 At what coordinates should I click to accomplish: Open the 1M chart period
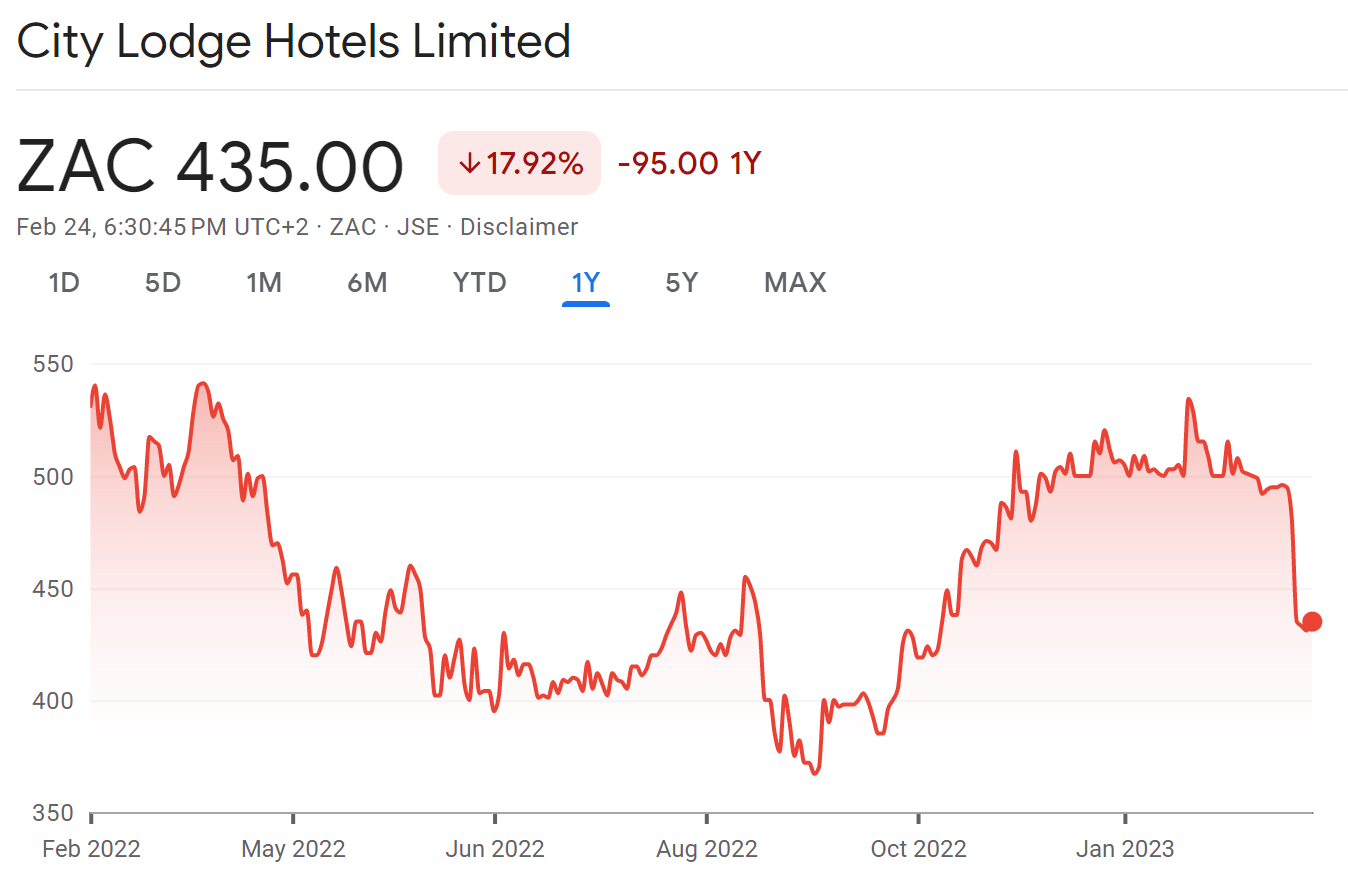264,283
